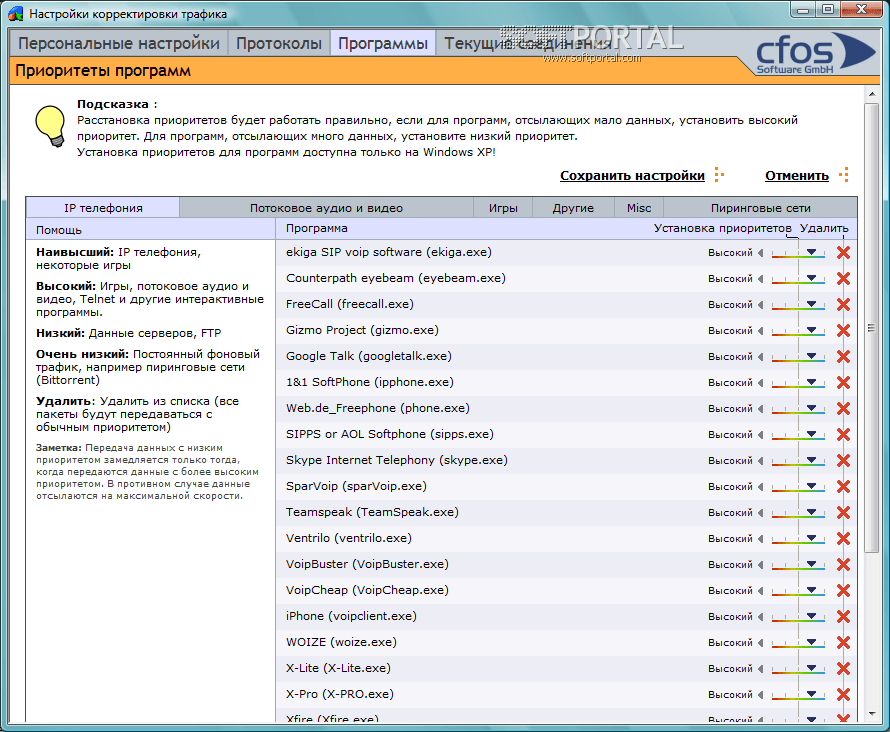Remove the X-Pro entry

pyautogui.click(x=843, y=695)
